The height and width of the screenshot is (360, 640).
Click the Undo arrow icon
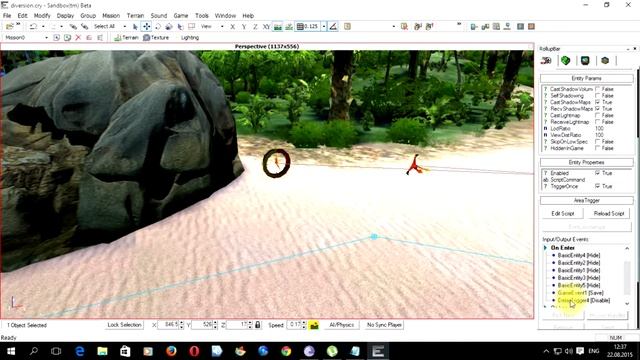33,27
